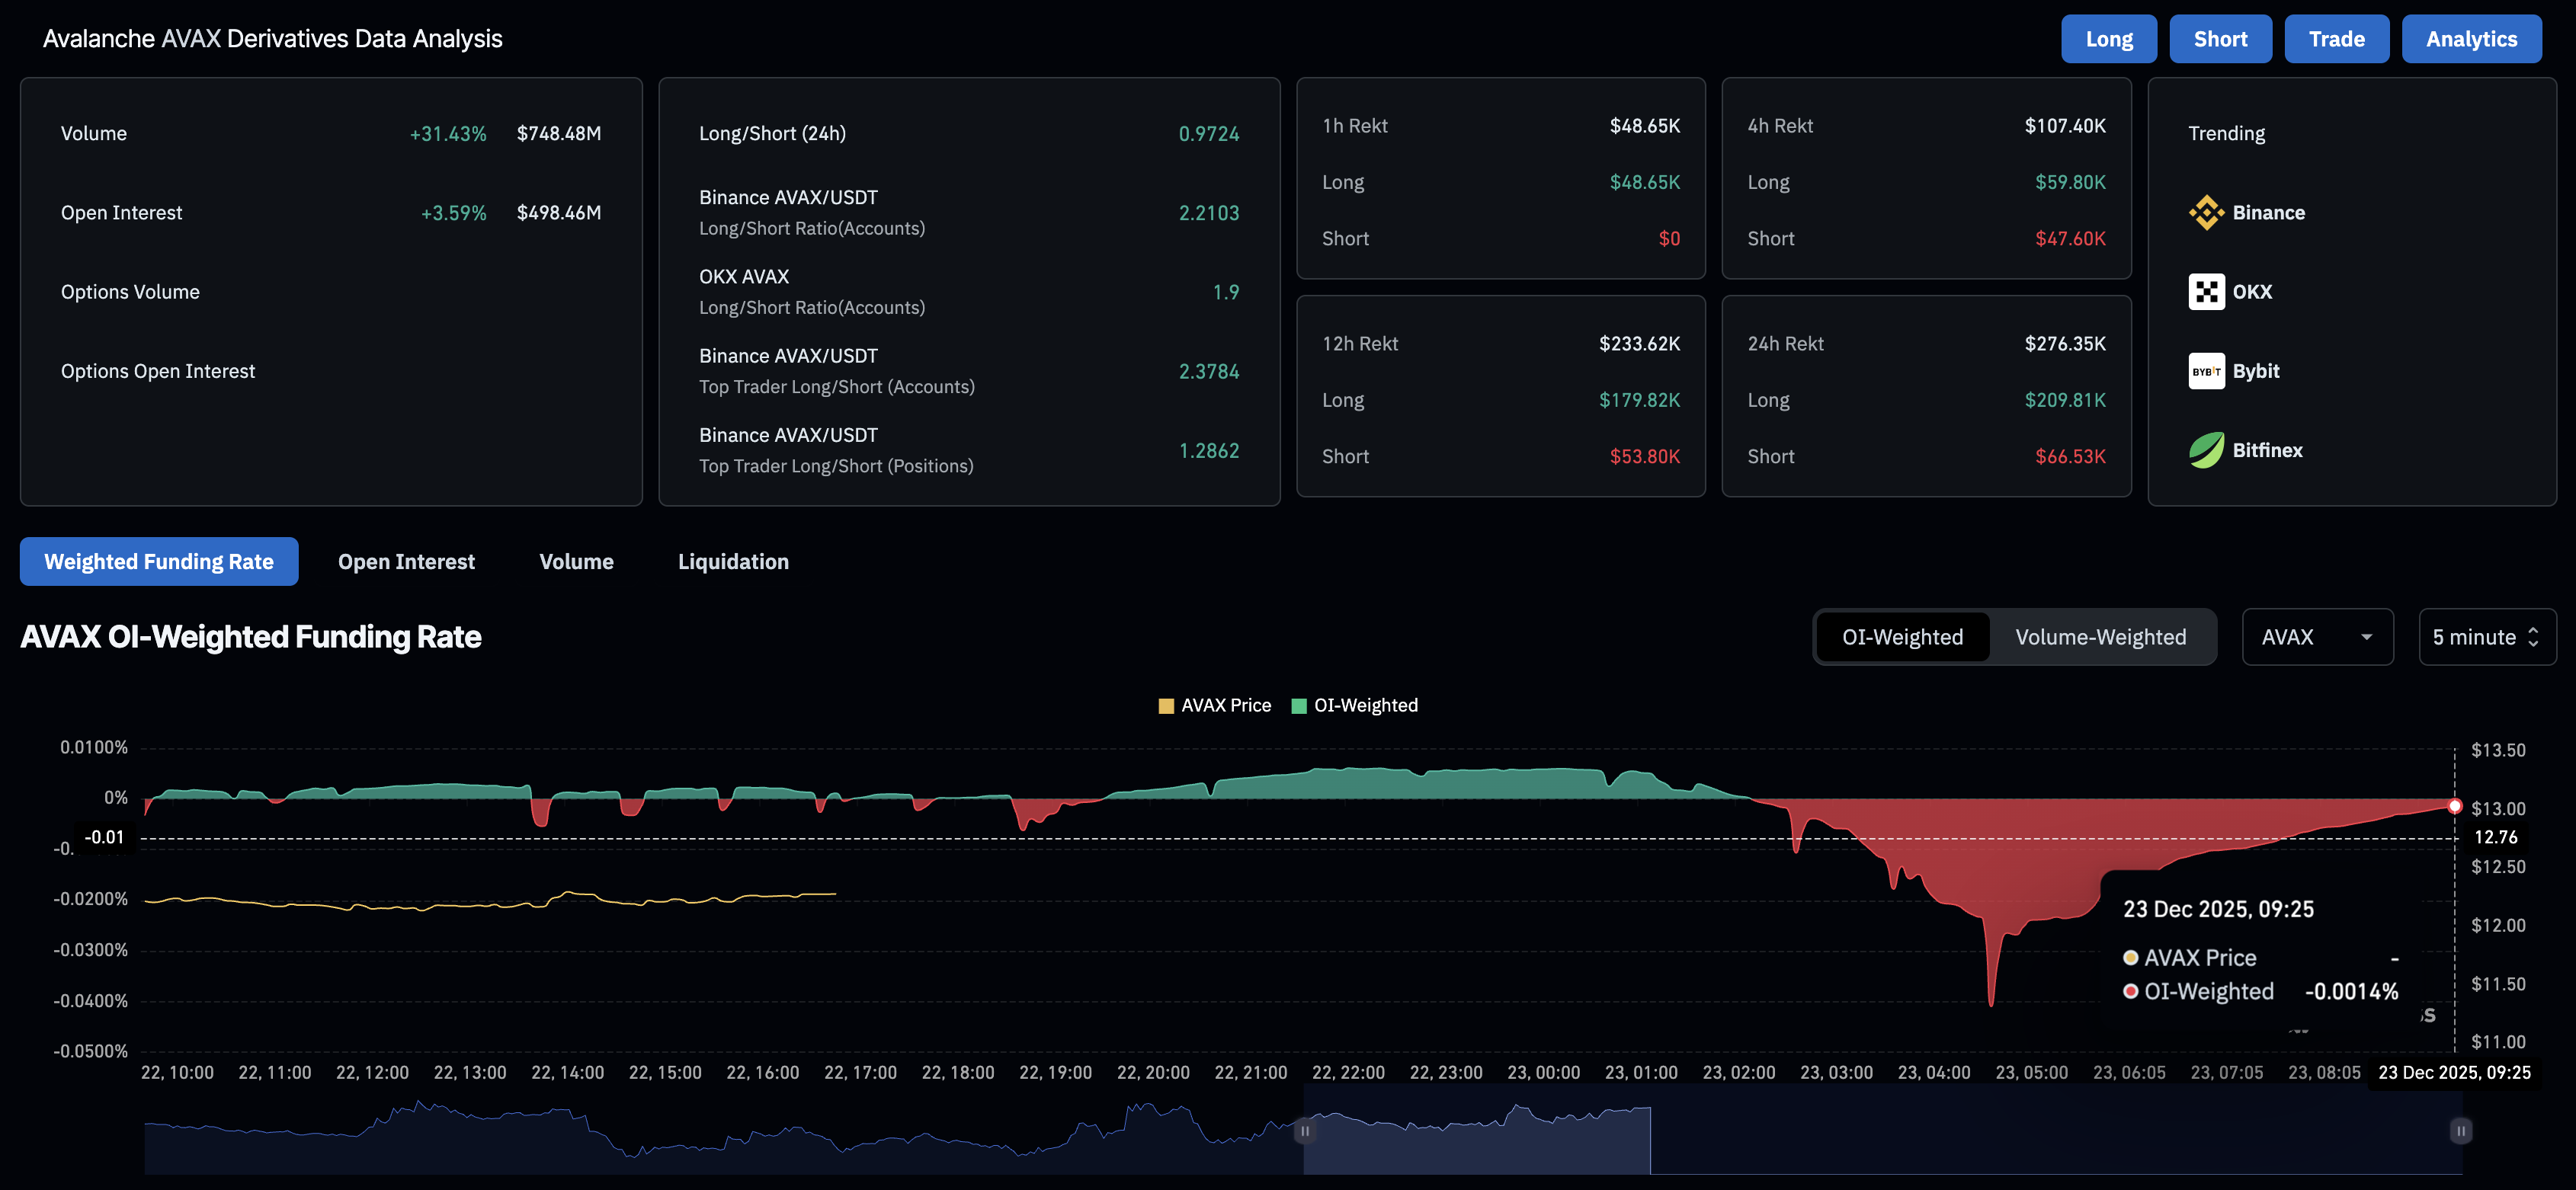Open the AVAX coin selector dropdown
This screenshot has height=1190, width=2576.
(x=2317, y=636)
